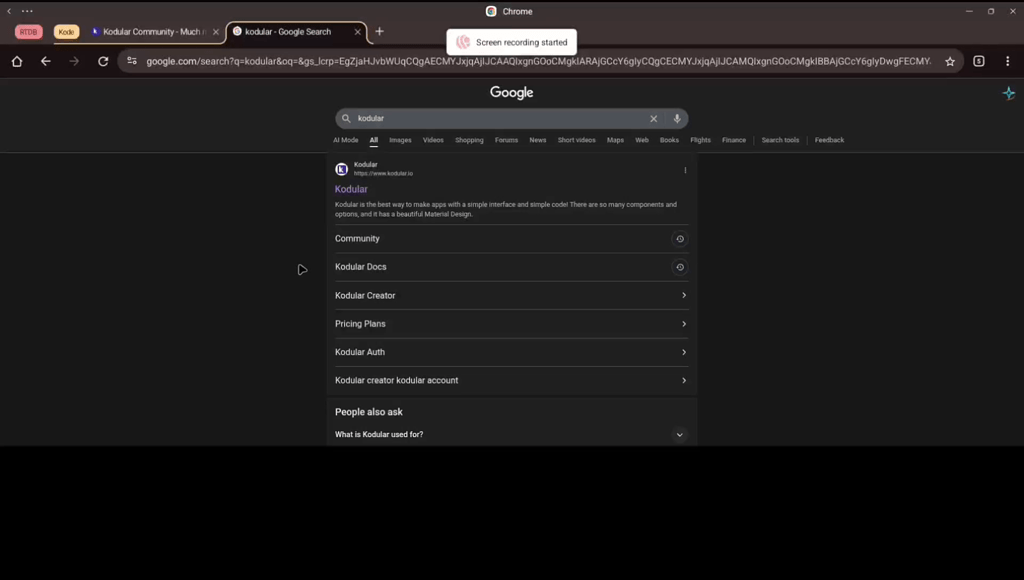Image resolution: width=1024 pixels, height=580 pixels.
Task: Close the kodular - Google Search tab
Action: click(357, 31)
